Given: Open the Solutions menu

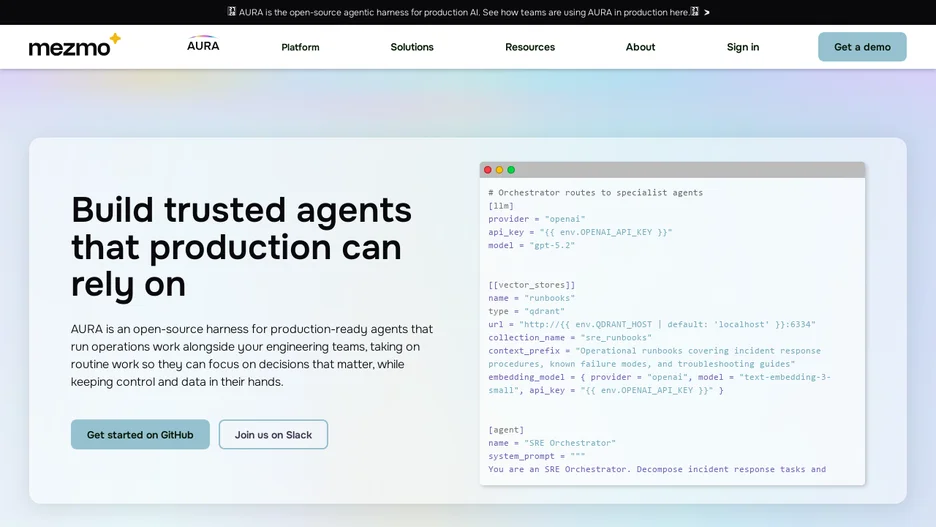Looking at the screenshot, I should point(412,47).
